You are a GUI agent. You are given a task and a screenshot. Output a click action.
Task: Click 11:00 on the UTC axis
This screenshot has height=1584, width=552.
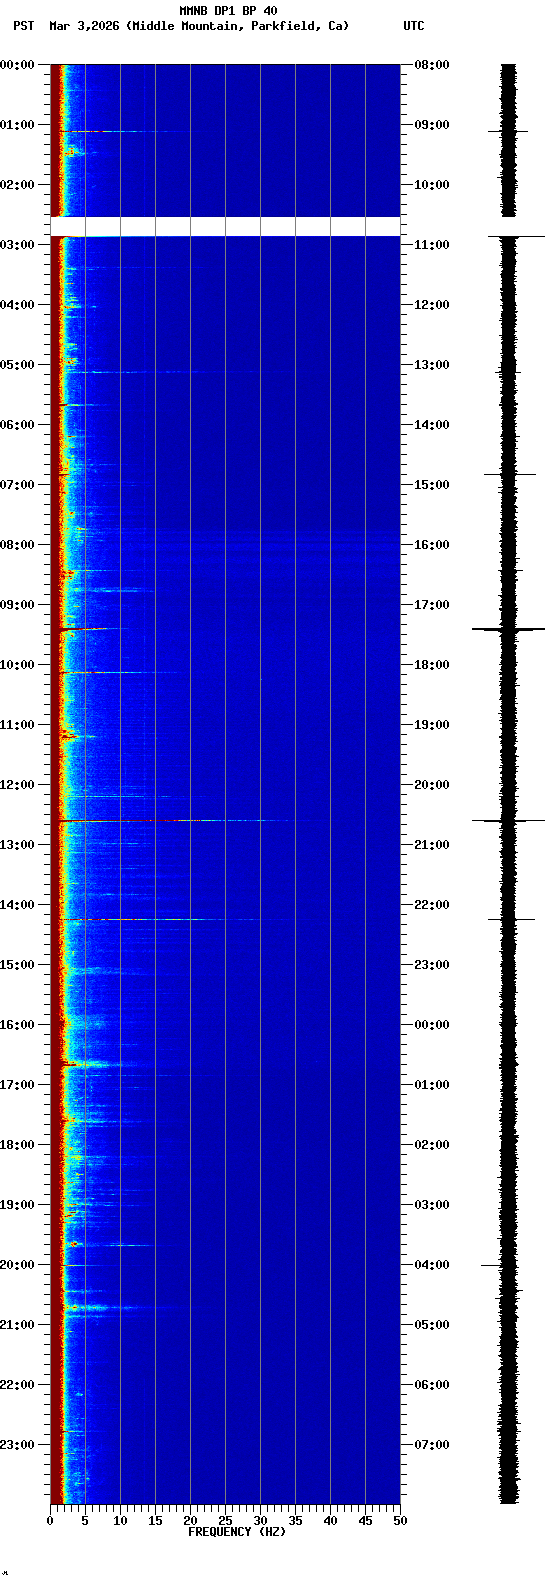pos(432,245)
